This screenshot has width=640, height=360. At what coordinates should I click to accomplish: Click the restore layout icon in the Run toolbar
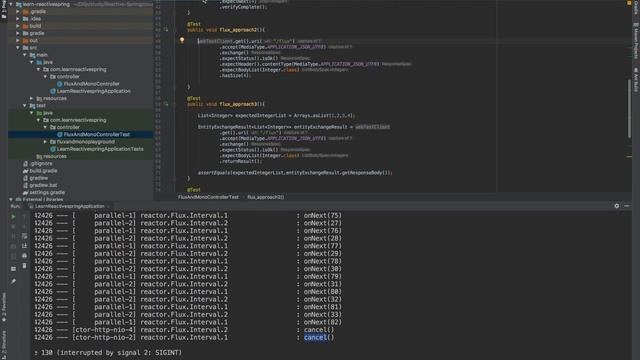(13, 269)
